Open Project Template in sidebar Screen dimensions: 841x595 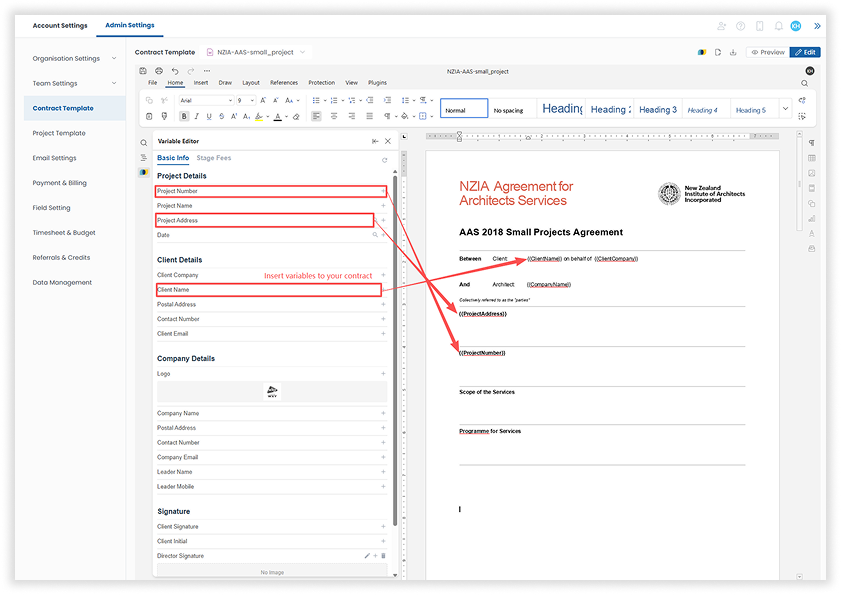[x=59, y=133]
